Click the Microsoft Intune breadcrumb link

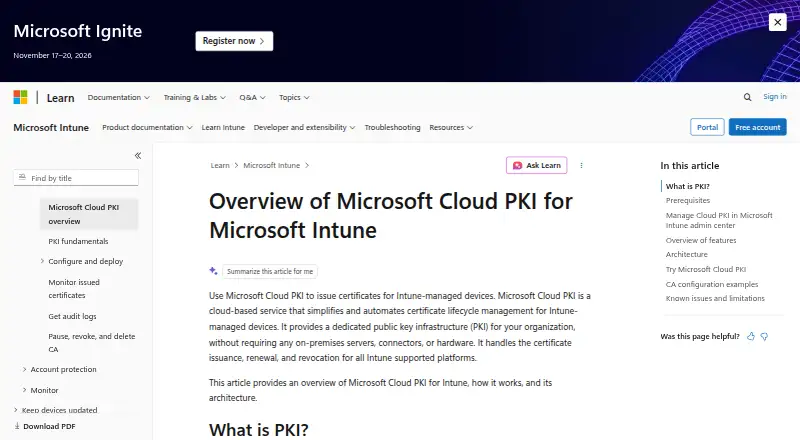point(271,165)
